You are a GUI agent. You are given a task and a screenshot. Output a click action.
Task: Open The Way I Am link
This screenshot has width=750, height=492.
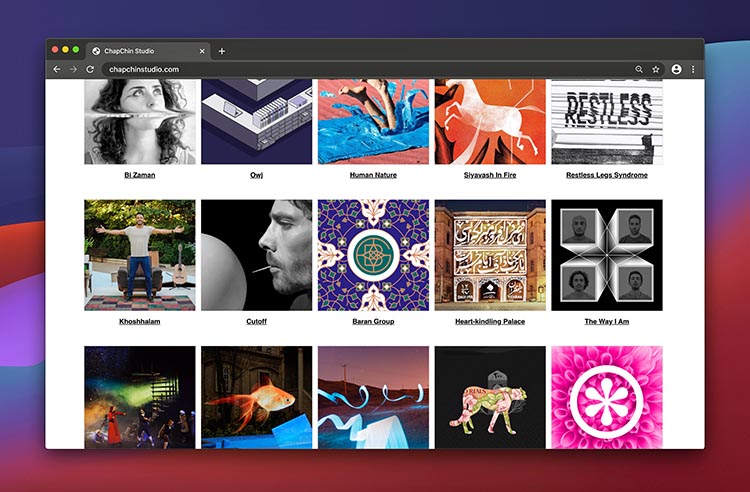(607, 321)
